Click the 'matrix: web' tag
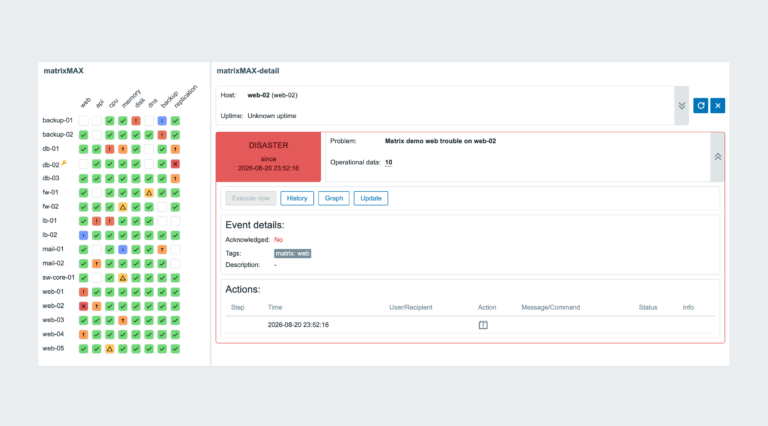This screenshot has width=768, height=426. [292, 253]
